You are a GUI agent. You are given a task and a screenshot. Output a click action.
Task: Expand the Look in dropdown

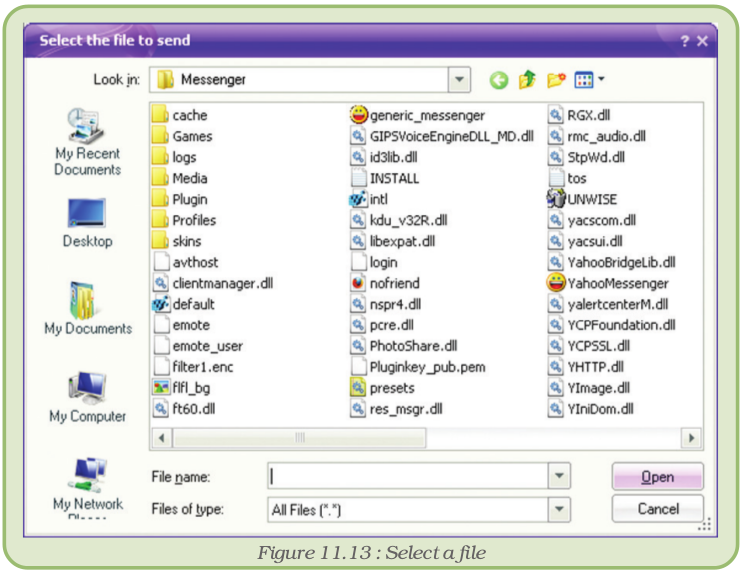[x=459, y=80]
